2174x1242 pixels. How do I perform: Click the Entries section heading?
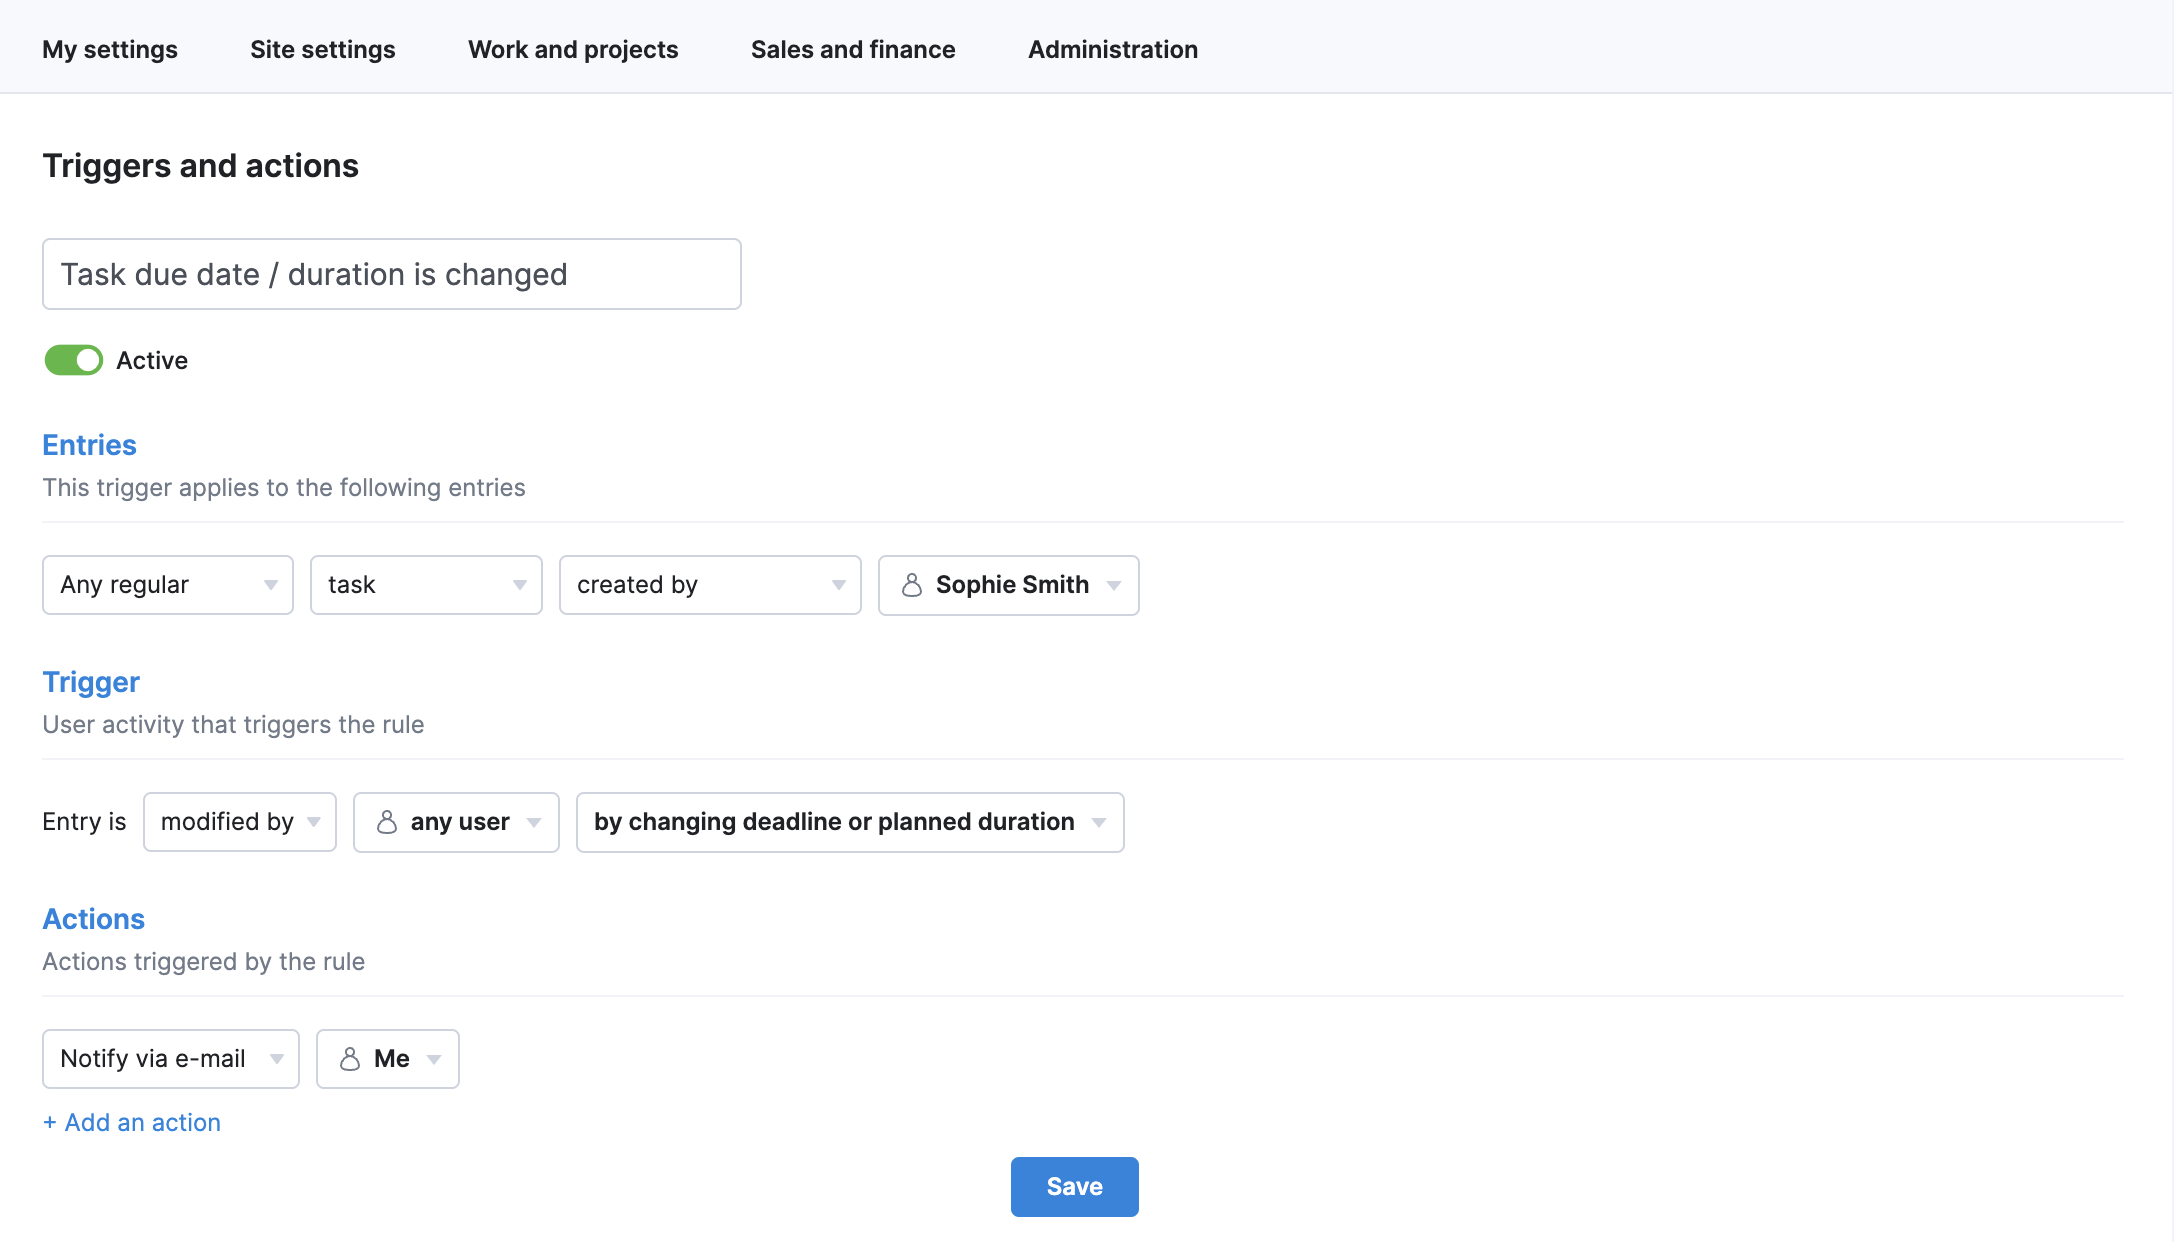(89, 445)
